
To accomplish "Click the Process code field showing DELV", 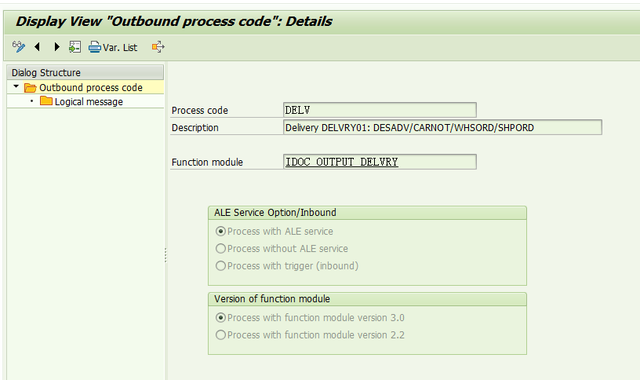I will tap(380, 110).
